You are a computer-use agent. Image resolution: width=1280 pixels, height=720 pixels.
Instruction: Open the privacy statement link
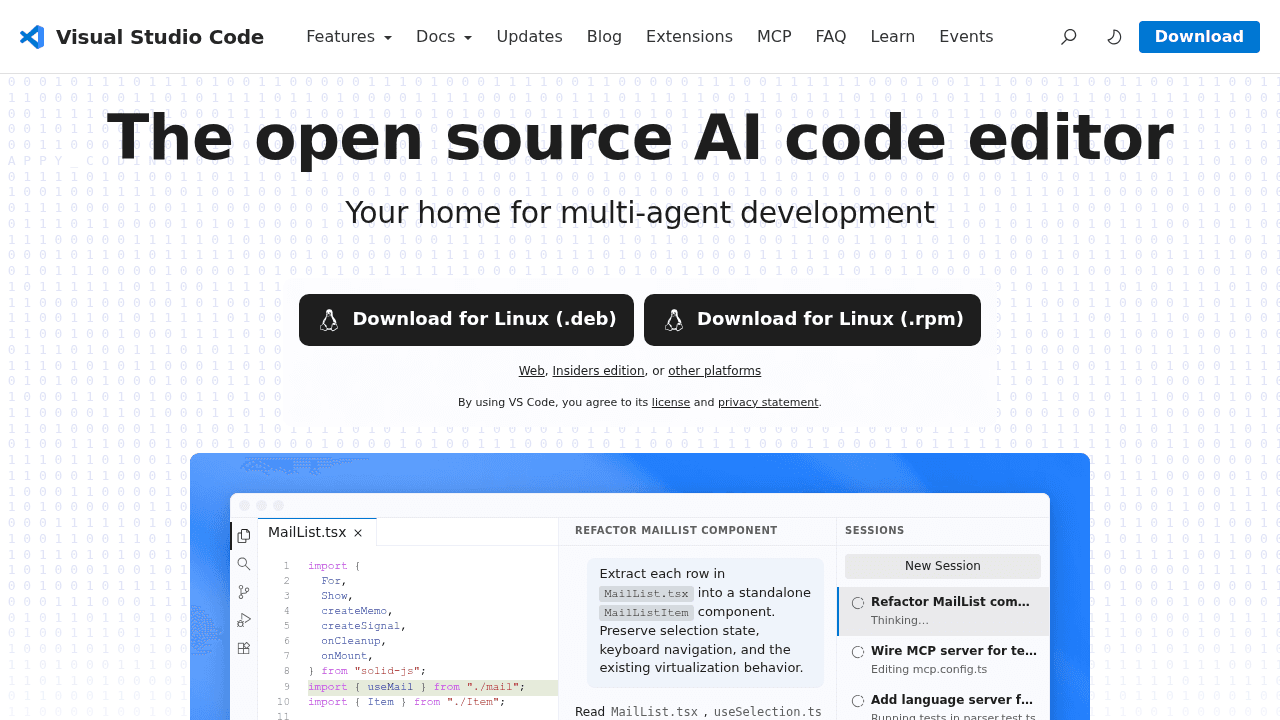(768, 402)
